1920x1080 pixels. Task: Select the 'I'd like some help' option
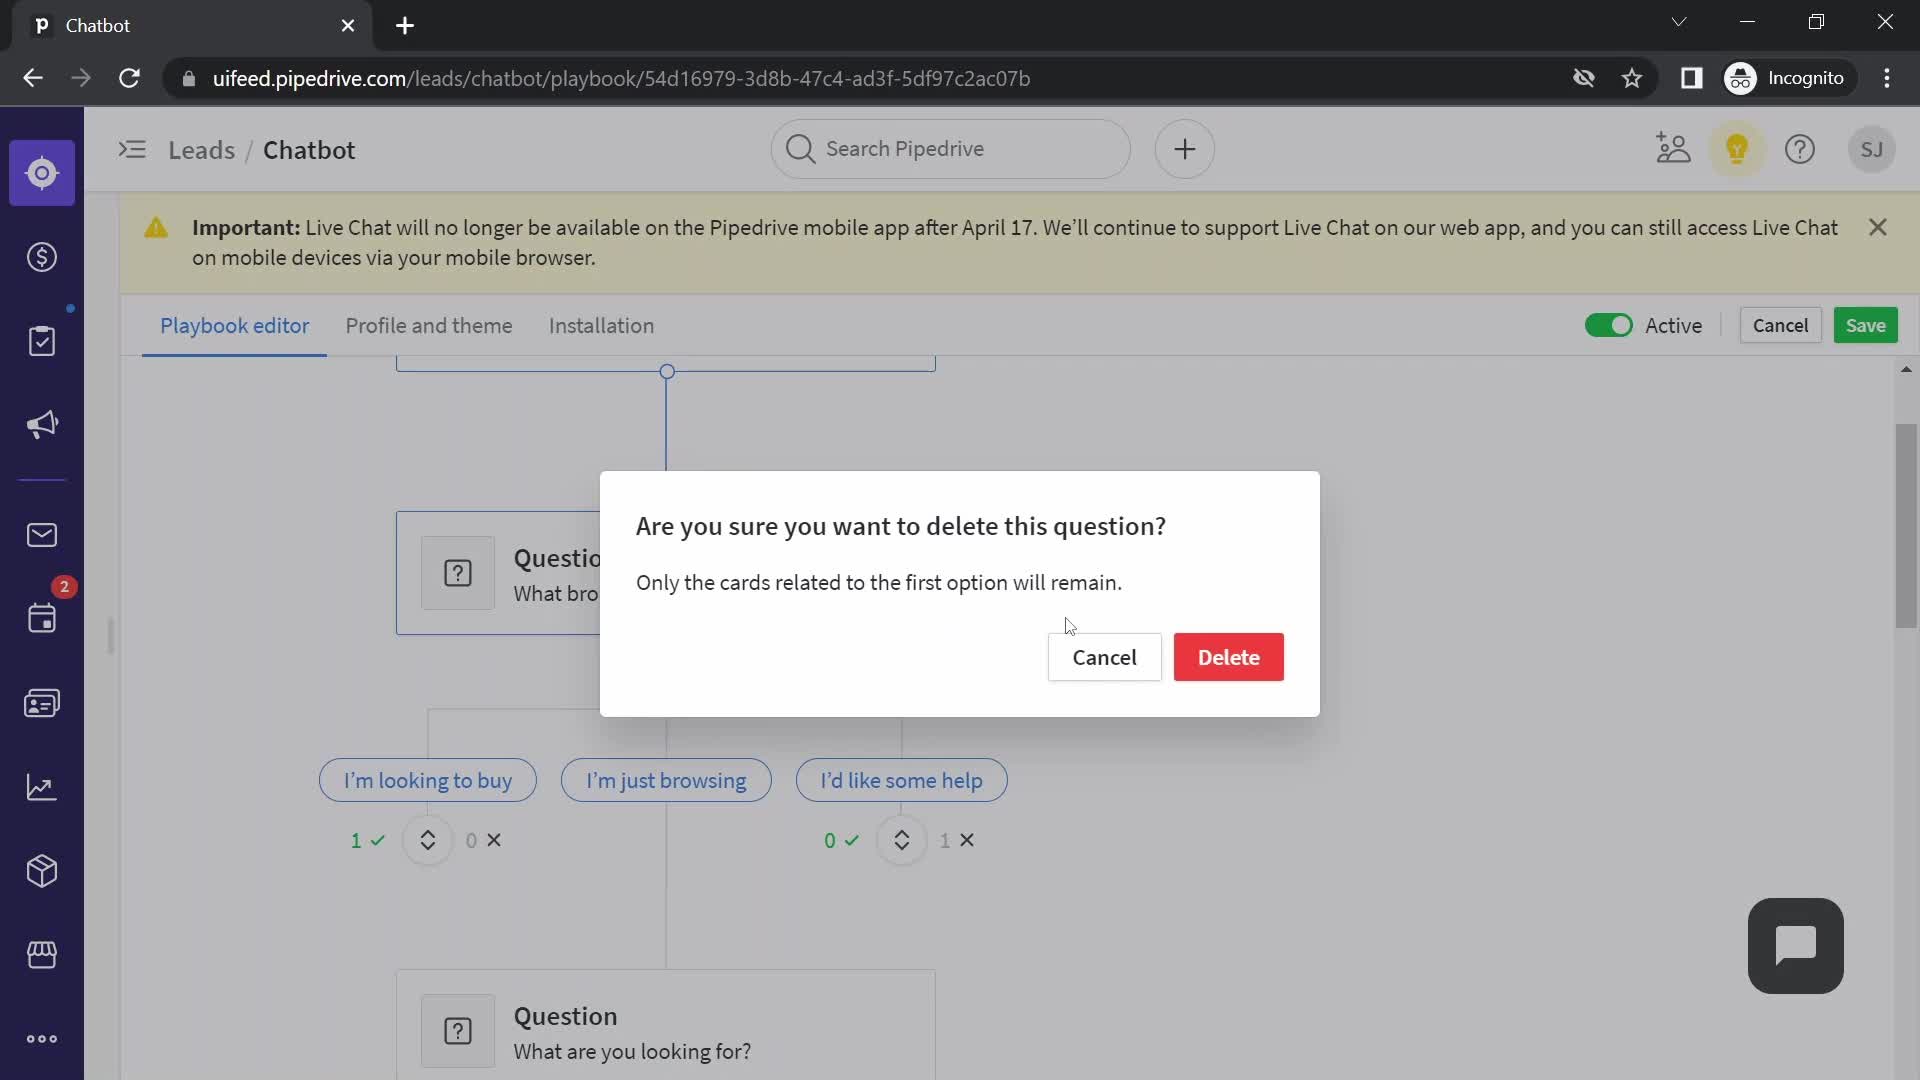(901, 780)
